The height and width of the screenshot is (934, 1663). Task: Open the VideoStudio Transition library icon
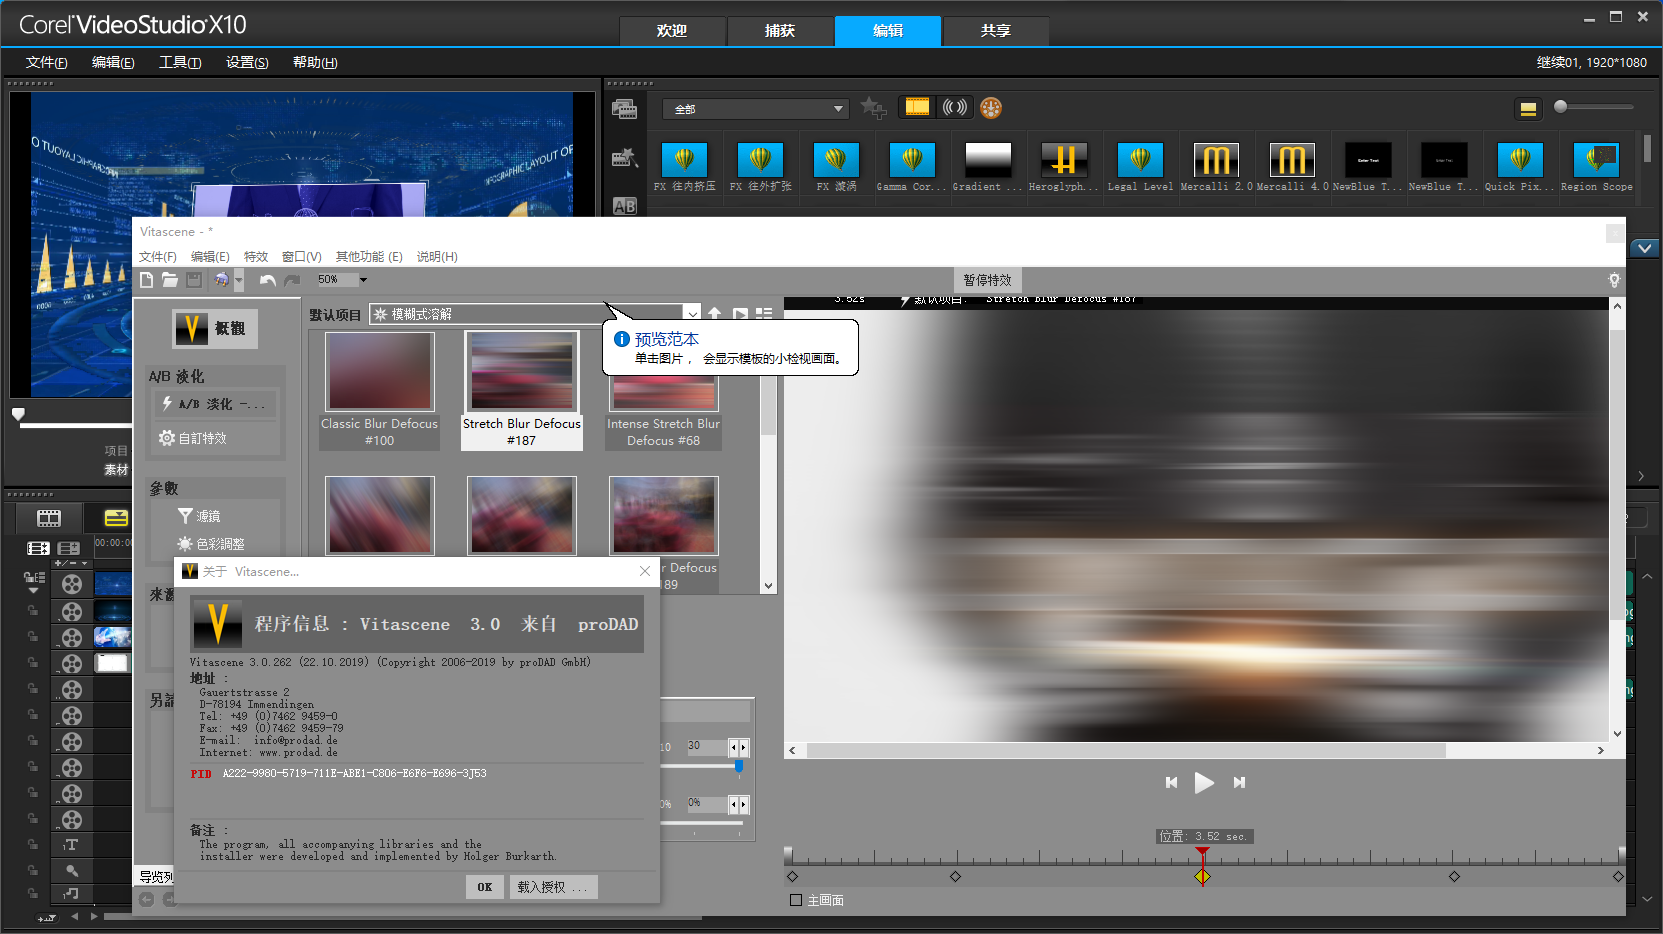(624, 158)
